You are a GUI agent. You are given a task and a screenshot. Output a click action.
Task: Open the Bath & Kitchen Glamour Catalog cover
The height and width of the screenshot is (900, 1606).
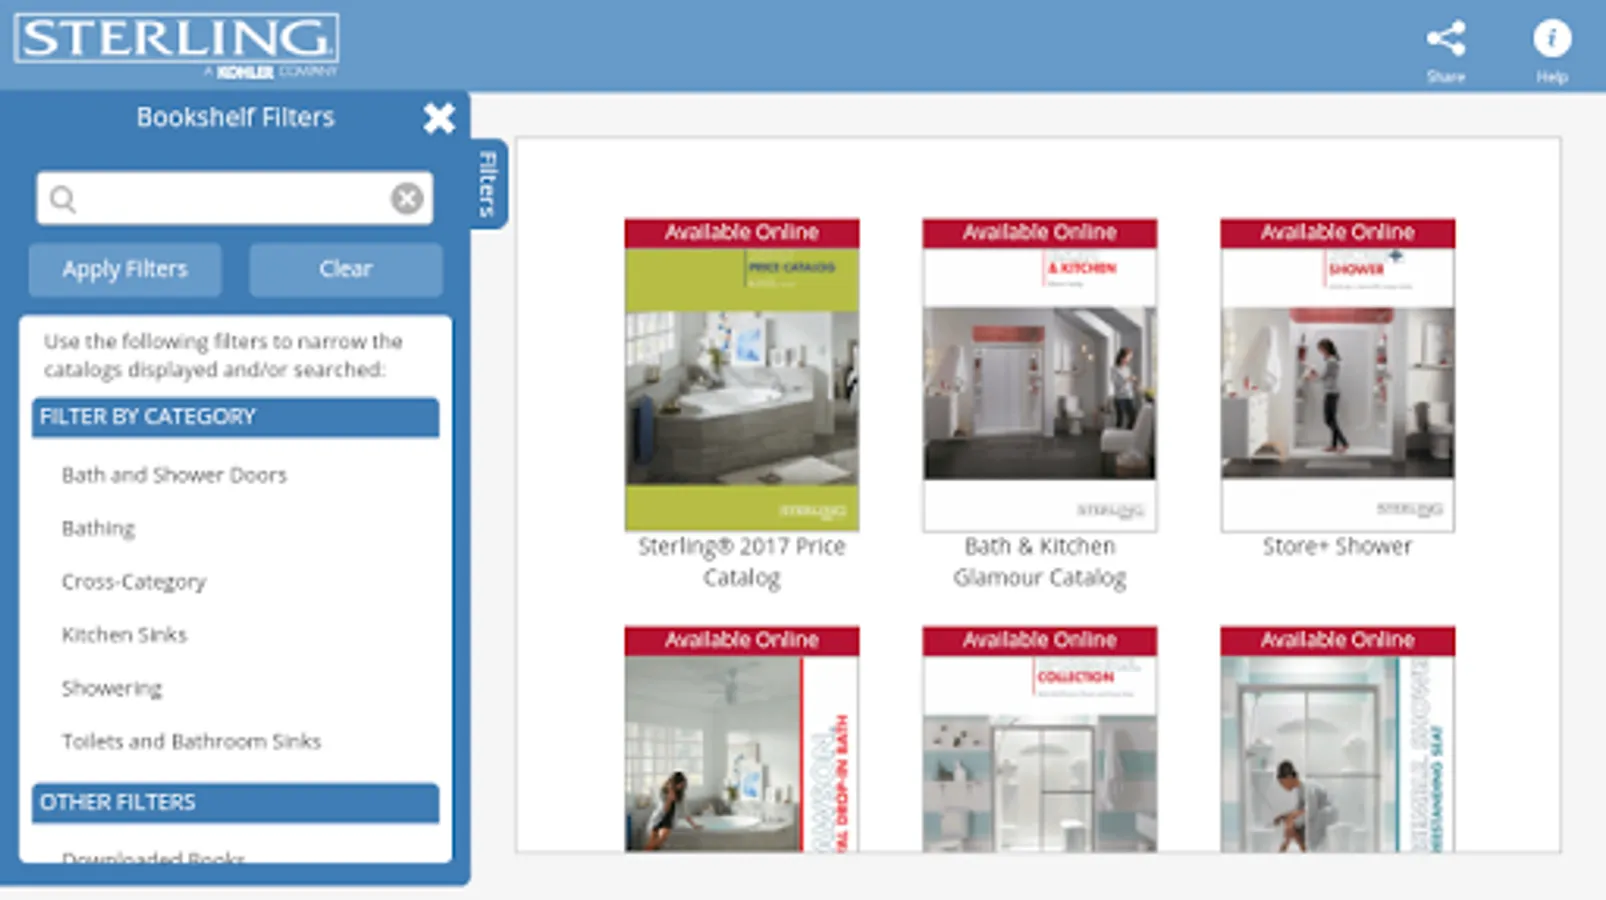pos(1040,375)
